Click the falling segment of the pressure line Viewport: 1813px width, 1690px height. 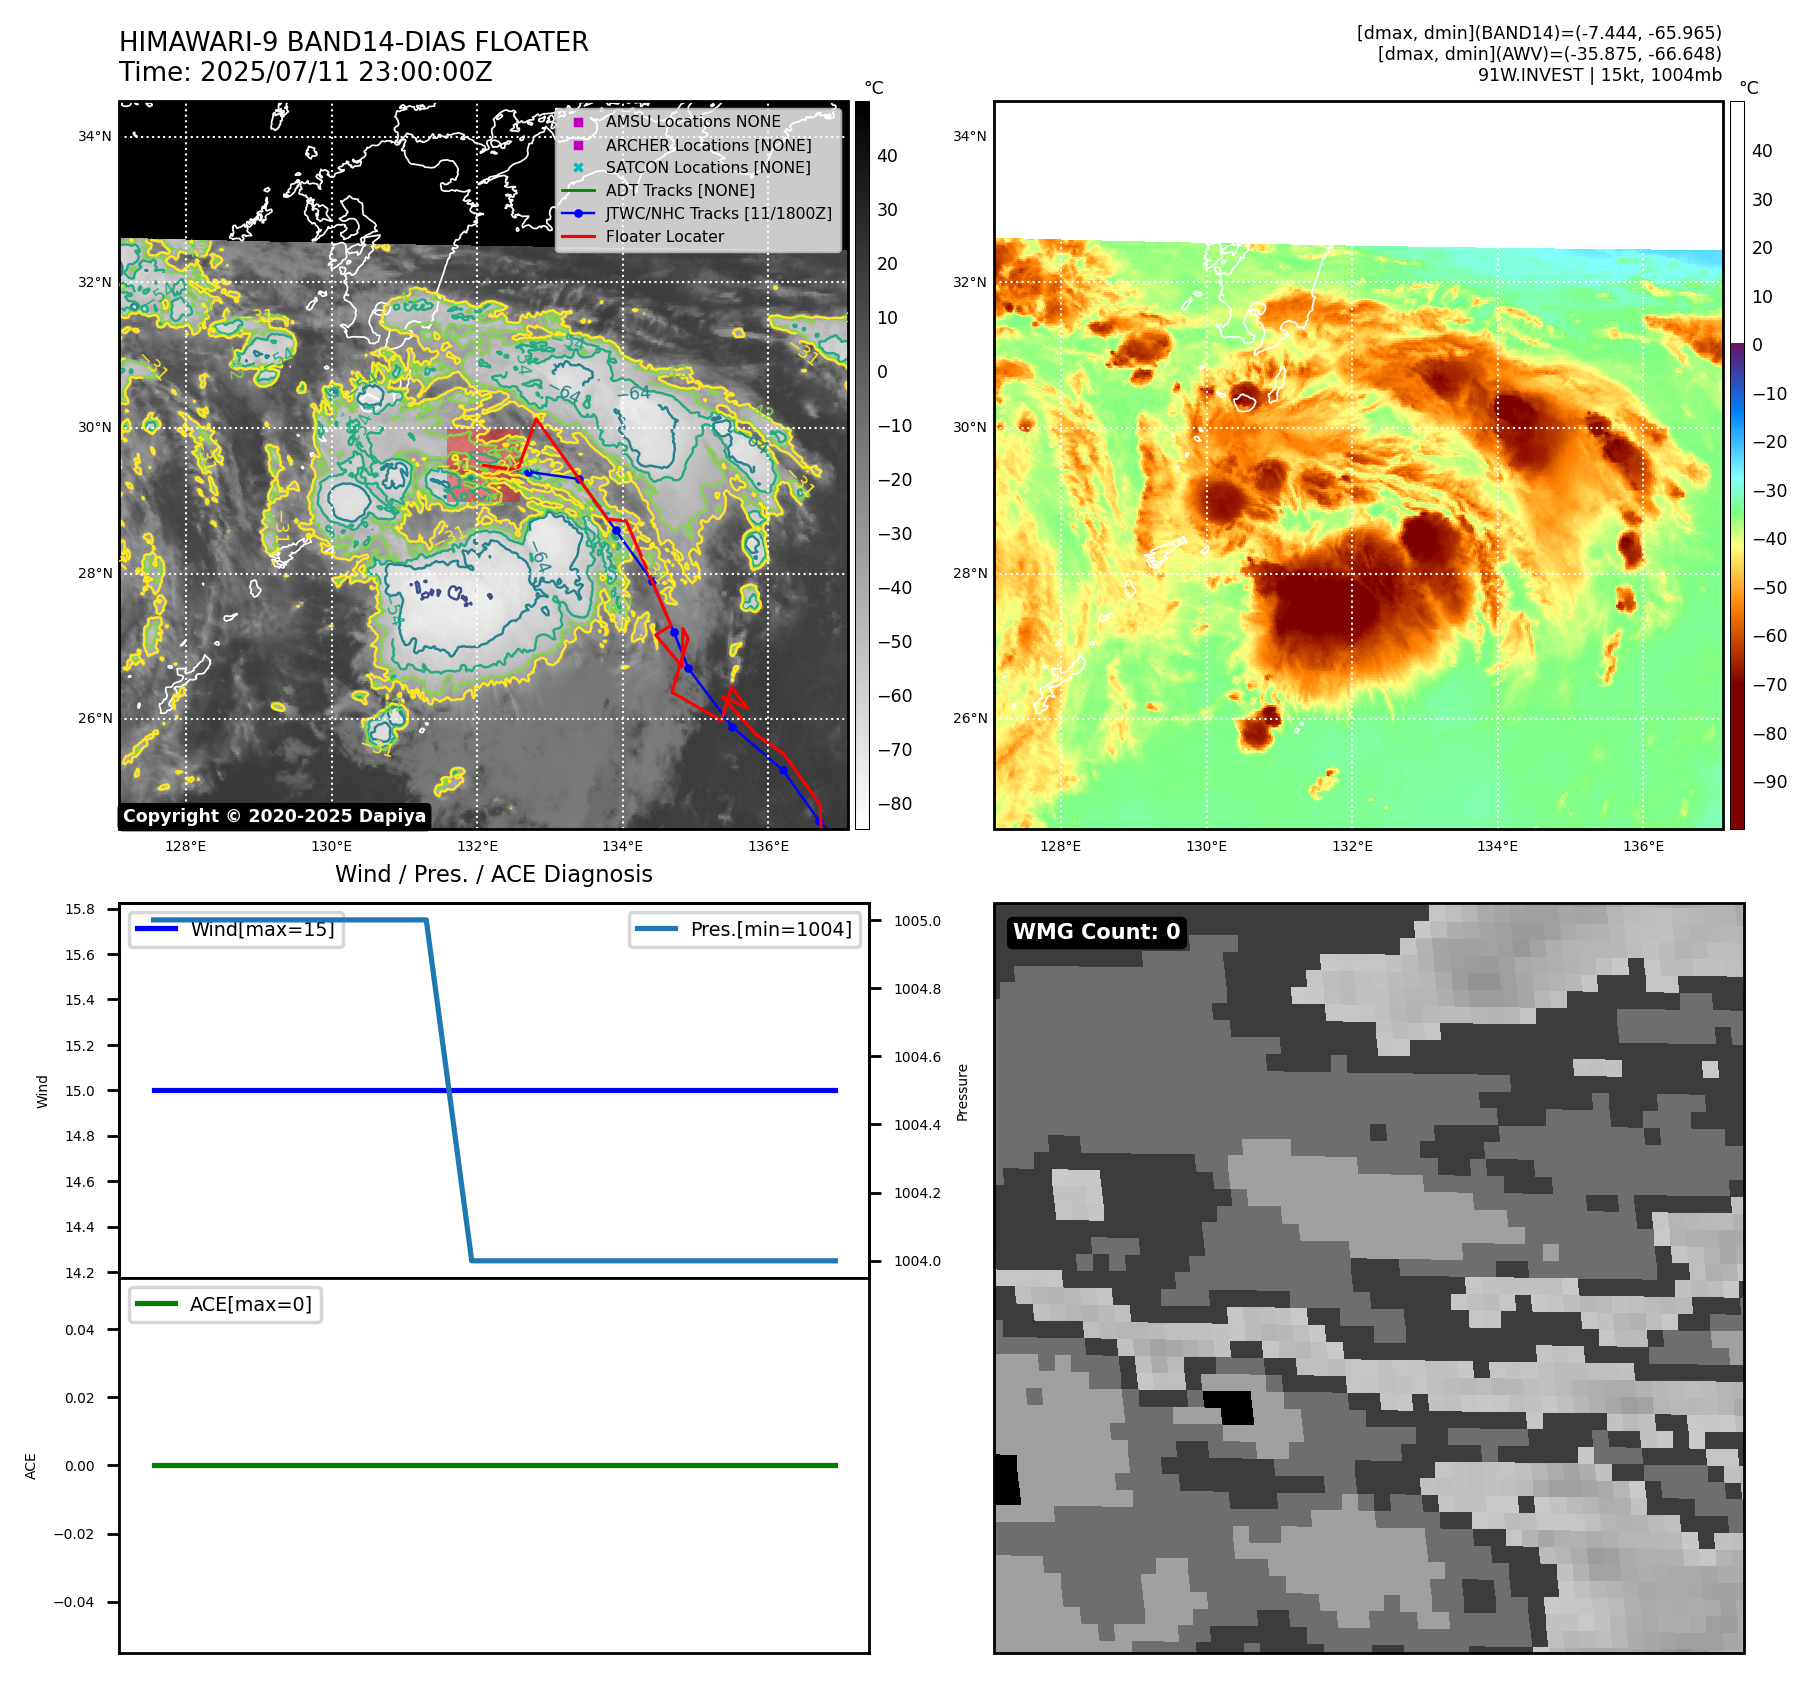click(449, 1090)
